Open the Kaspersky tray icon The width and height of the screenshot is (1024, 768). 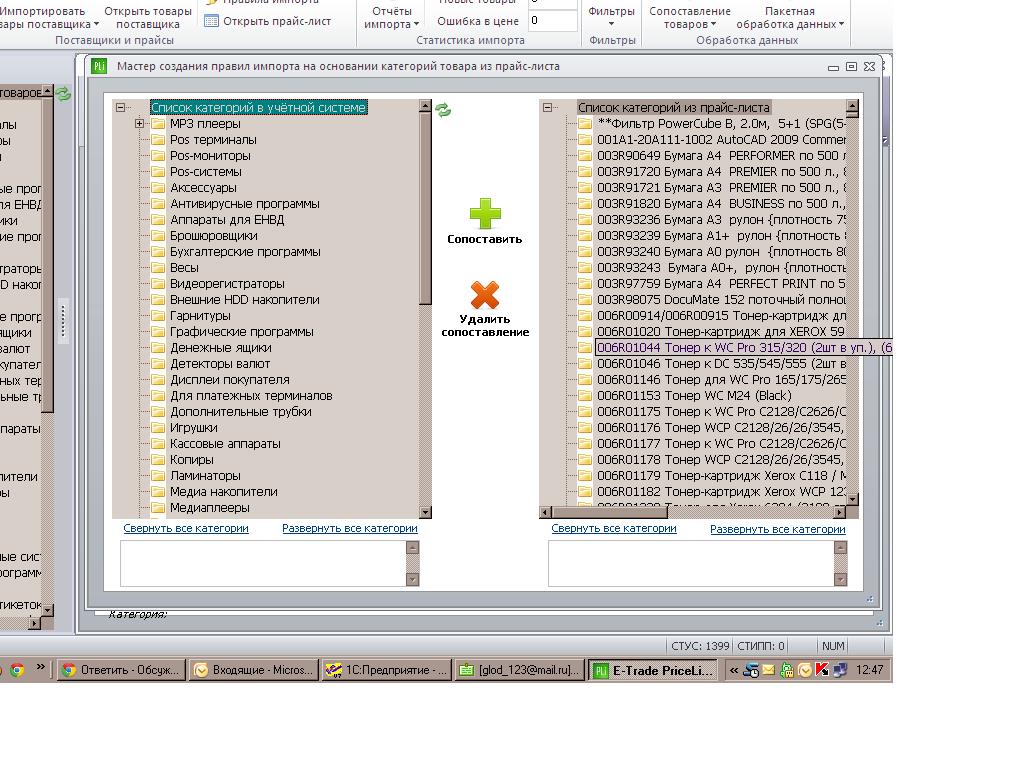[822, 670]
